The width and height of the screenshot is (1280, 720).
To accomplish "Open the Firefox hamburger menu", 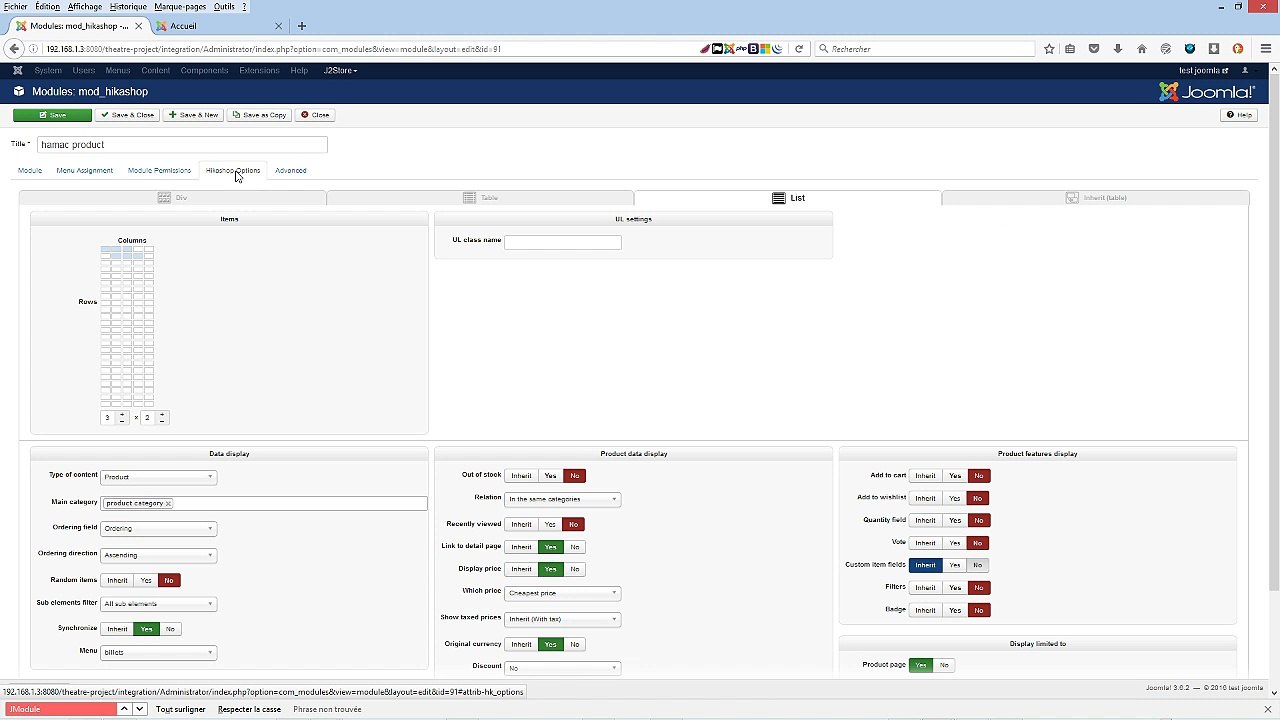I will pos(1266,49).
